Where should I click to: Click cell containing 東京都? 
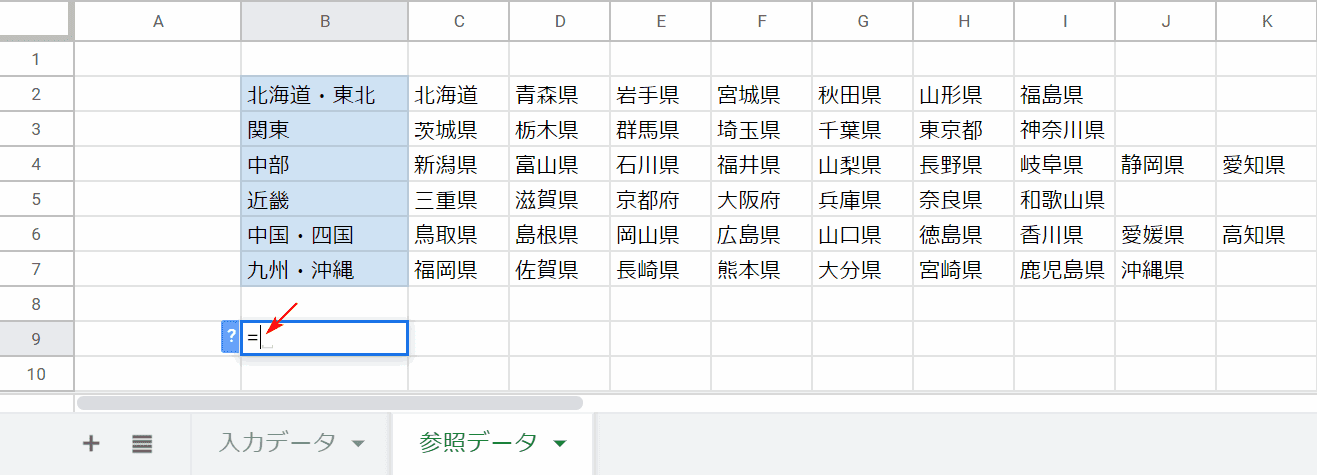(x=963, y=130)
